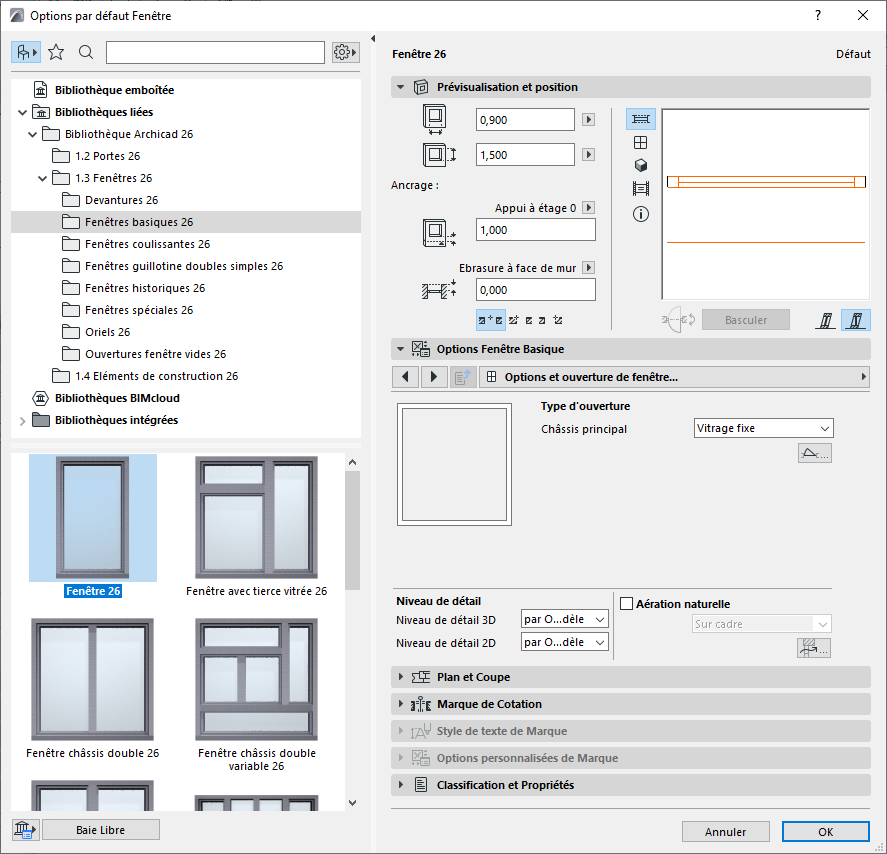Show preview information via info icon
Screen dimensions: 887x854
click(x=640, y=212)
